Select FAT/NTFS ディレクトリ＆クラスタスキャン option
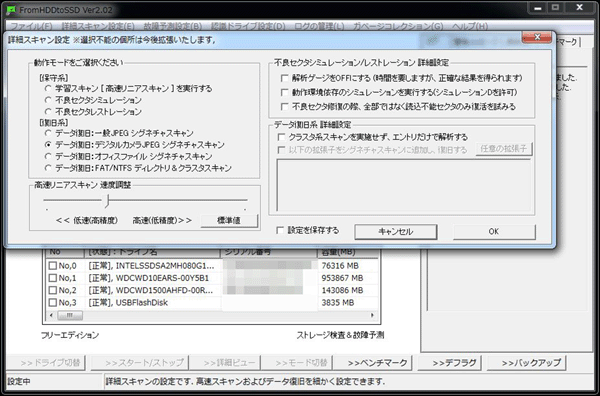 pos(48,168)
